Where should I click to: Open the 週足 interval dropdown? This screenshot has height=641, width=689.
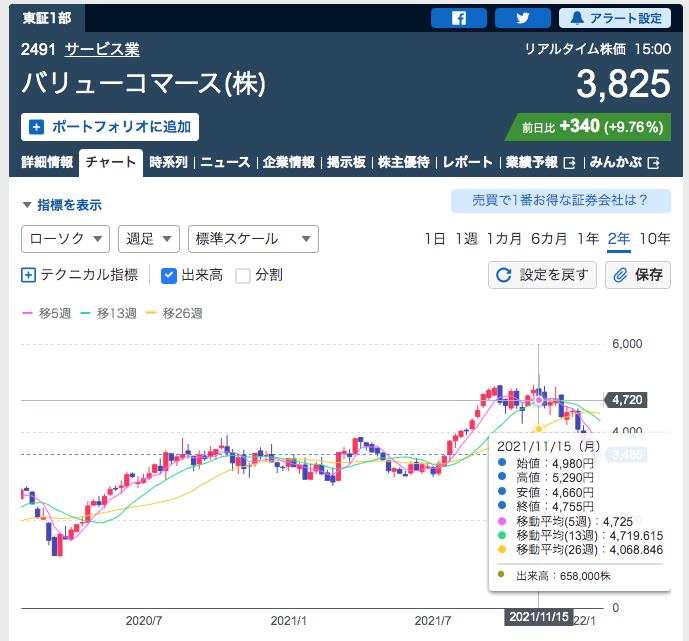coord(148,238)
